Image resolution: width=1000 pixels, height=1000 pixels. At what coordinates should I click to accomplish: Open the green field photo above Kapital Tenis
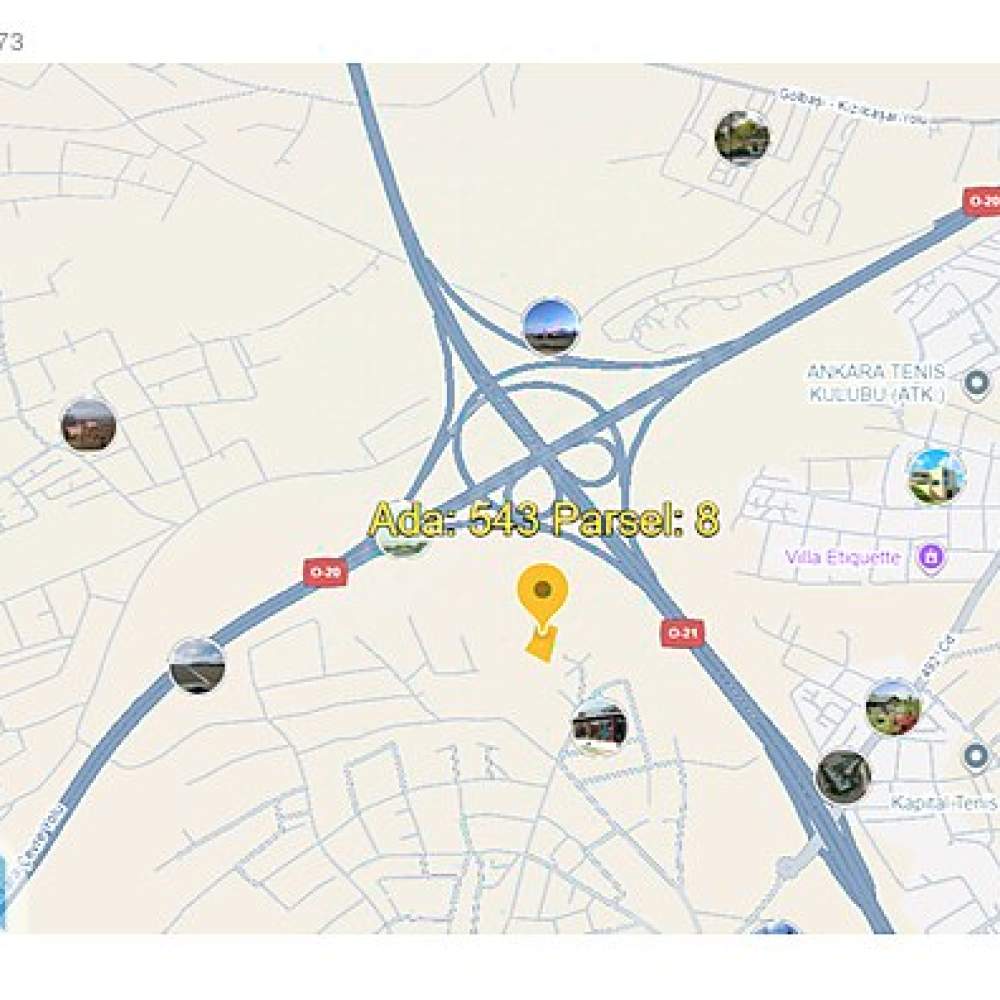(893, 707)
